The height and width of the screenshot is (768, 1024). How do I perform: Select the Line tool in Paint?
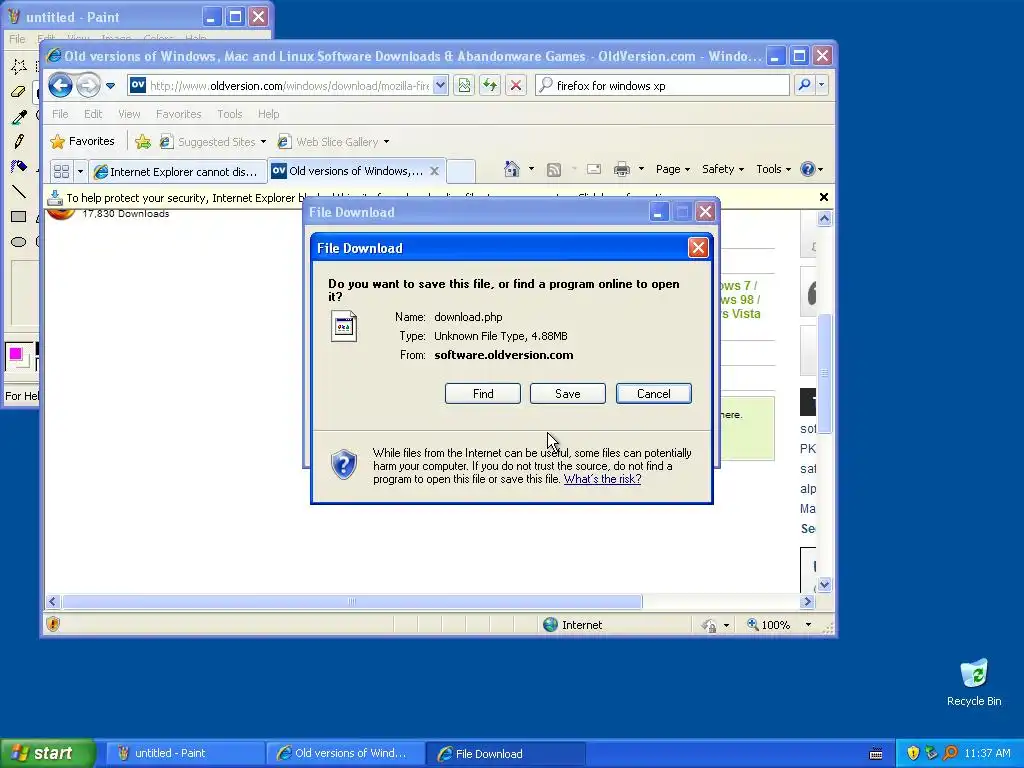[x=19, y=191]
